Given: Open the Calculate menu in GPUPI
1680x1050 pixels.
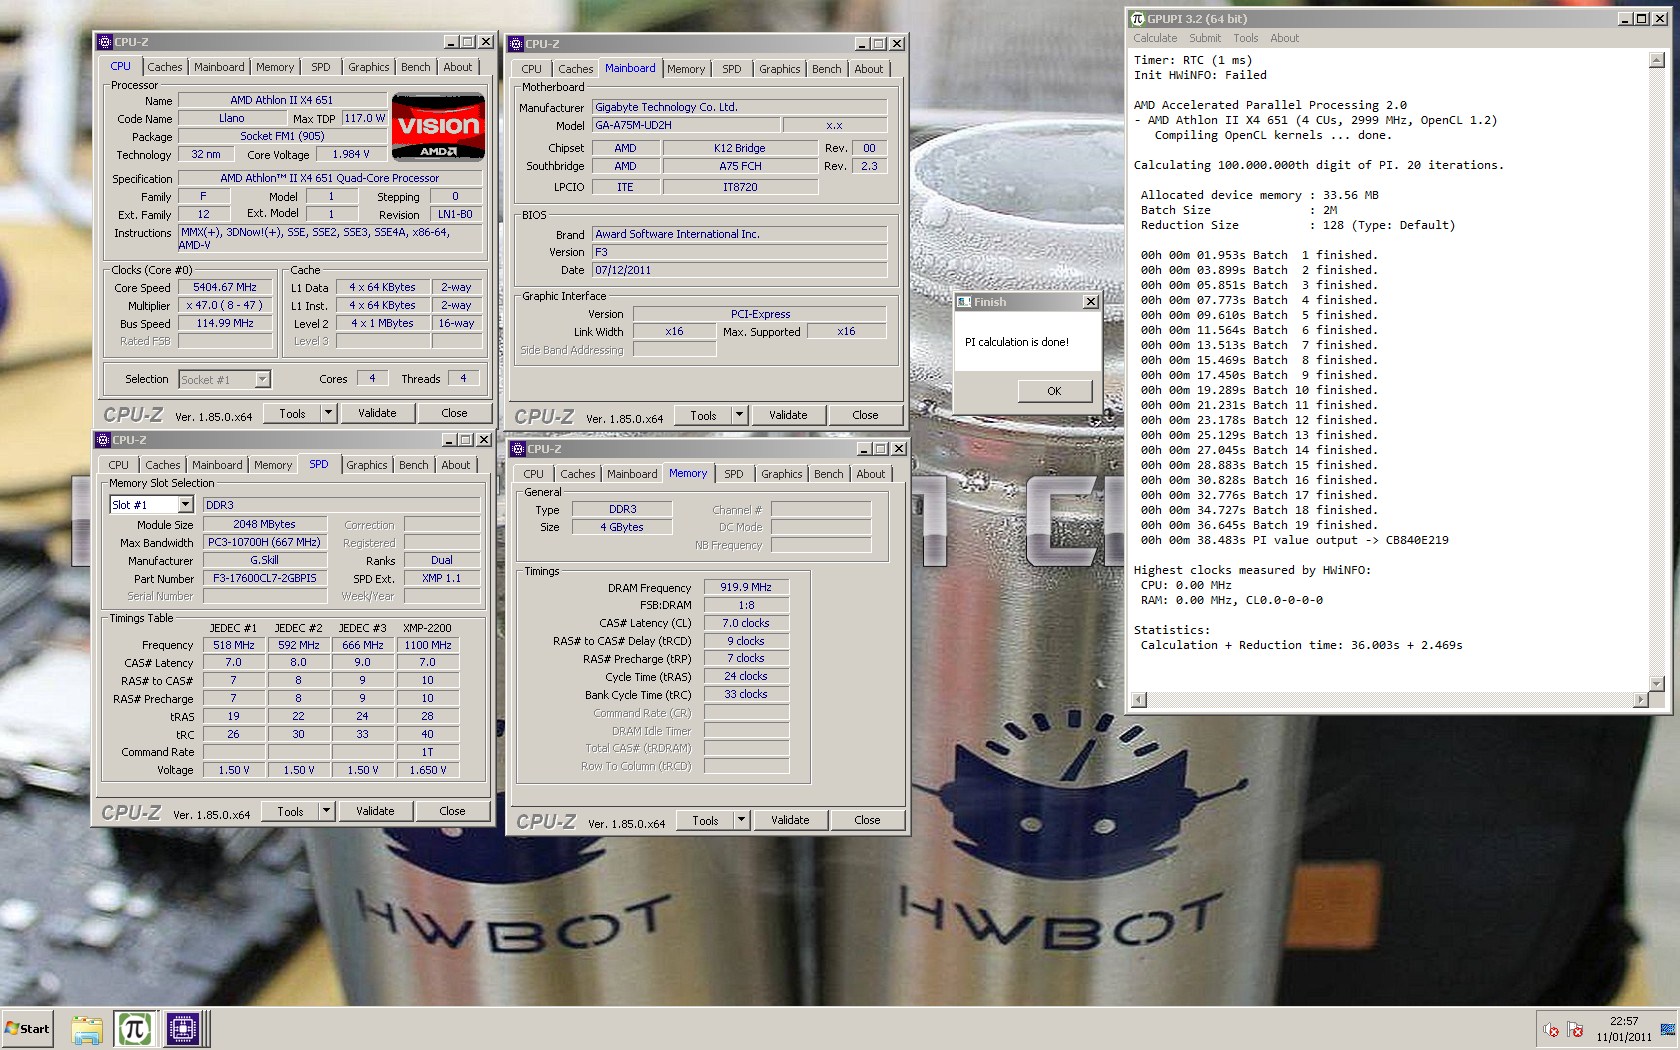Looking at the screenshot, I should point(1155,38).
